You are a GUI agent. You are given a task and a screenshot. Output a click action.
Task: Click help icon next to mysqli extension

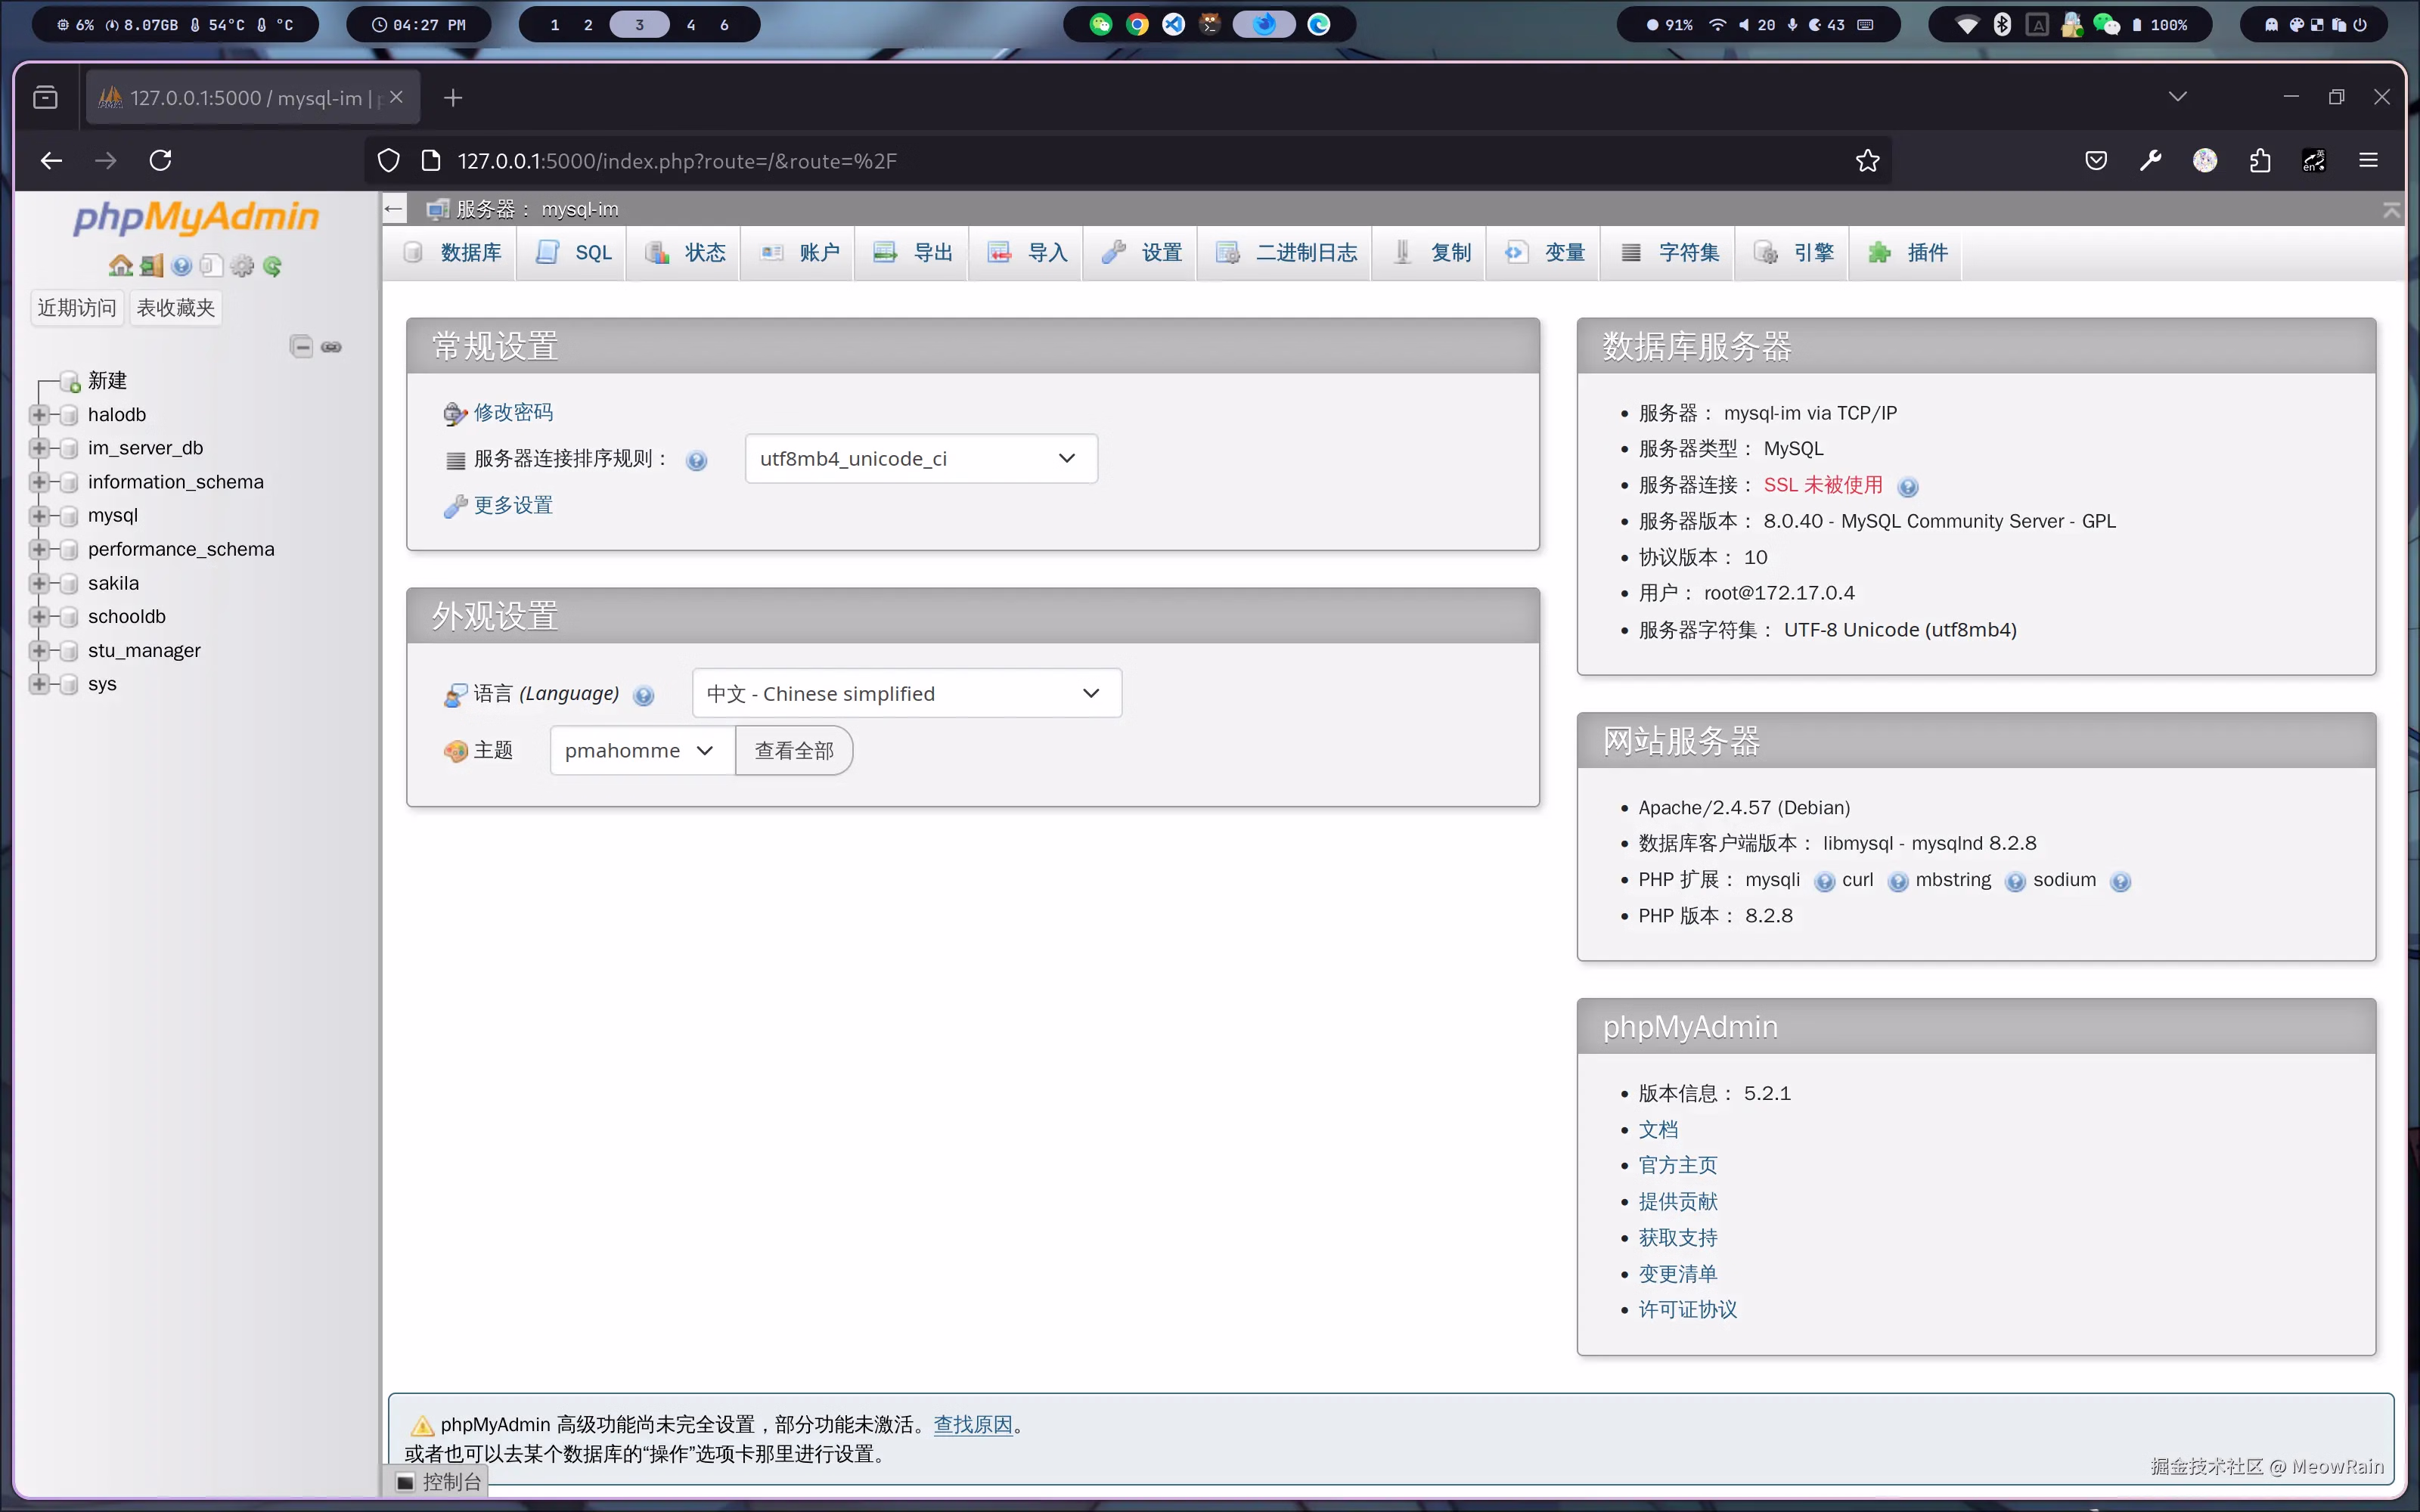click(1823, 881)
